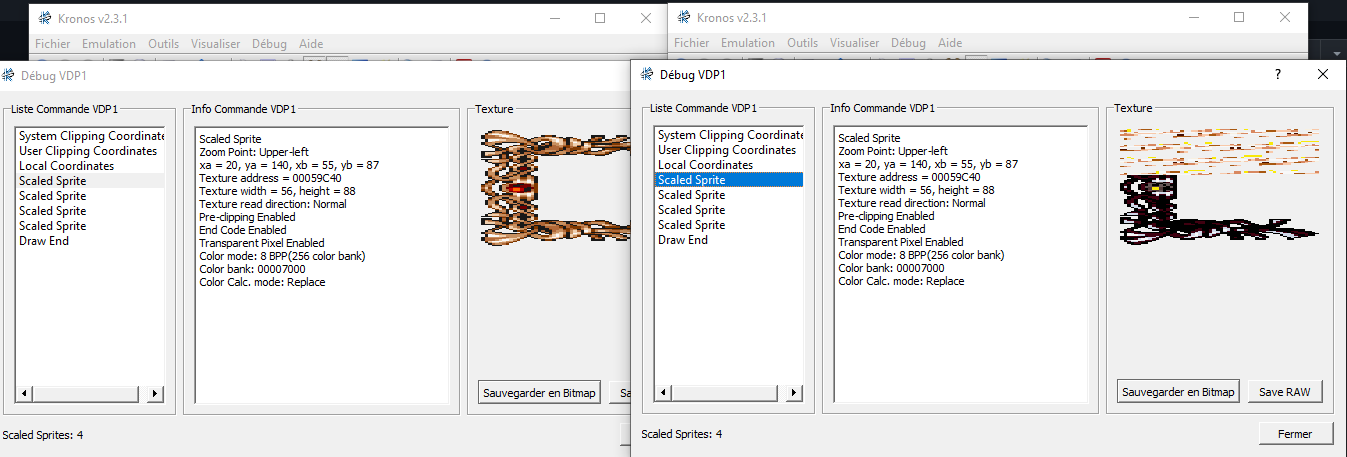Open Aide menu in right Kronos window

pos(950,43)
